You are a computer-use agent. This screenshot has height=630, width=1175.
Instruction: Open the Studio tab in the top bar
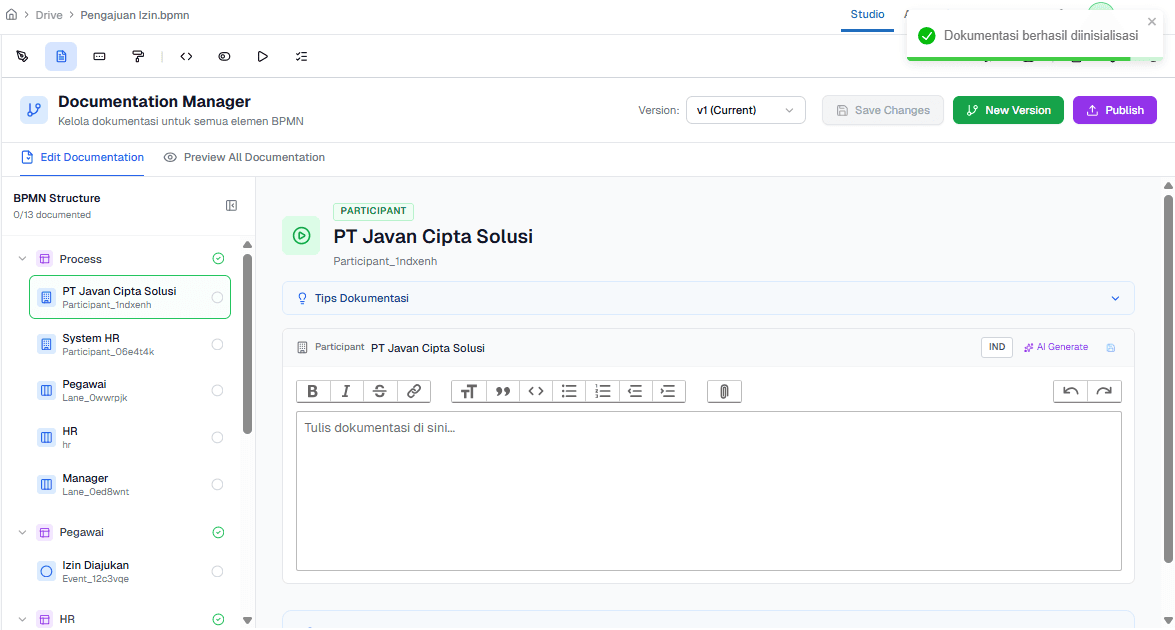[x=866, y=15]
